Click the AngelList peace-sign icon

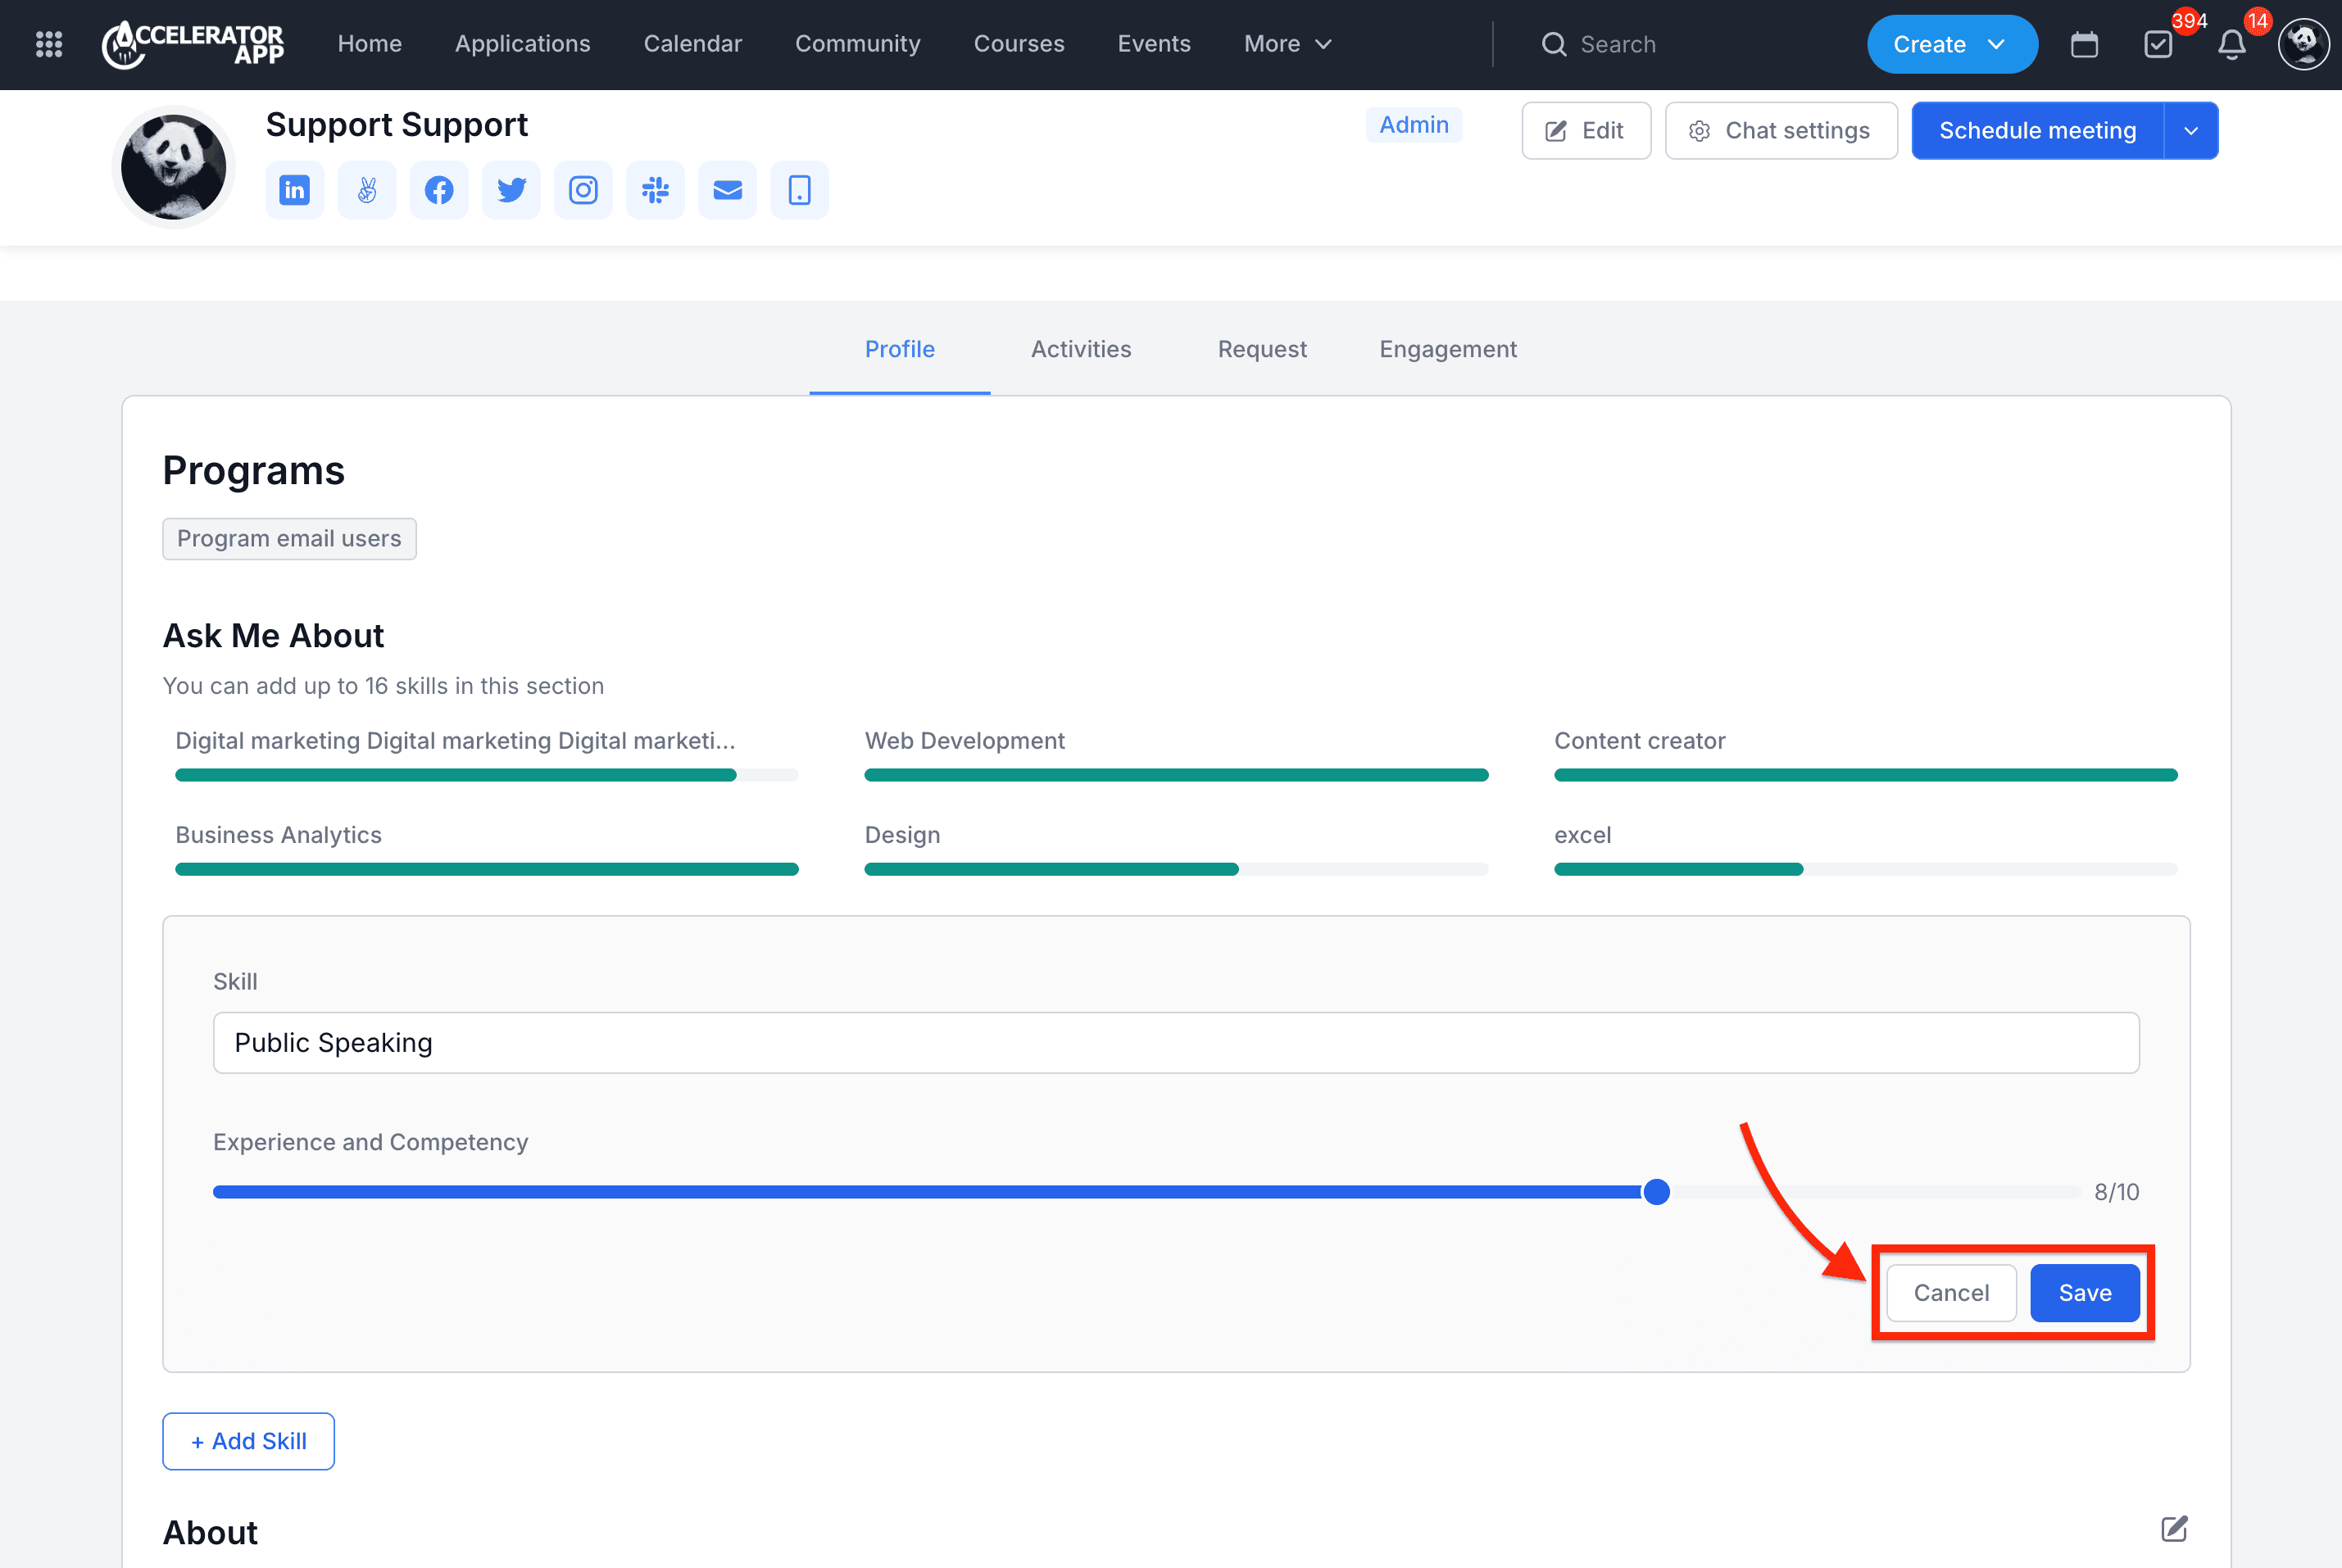(367, 190)
